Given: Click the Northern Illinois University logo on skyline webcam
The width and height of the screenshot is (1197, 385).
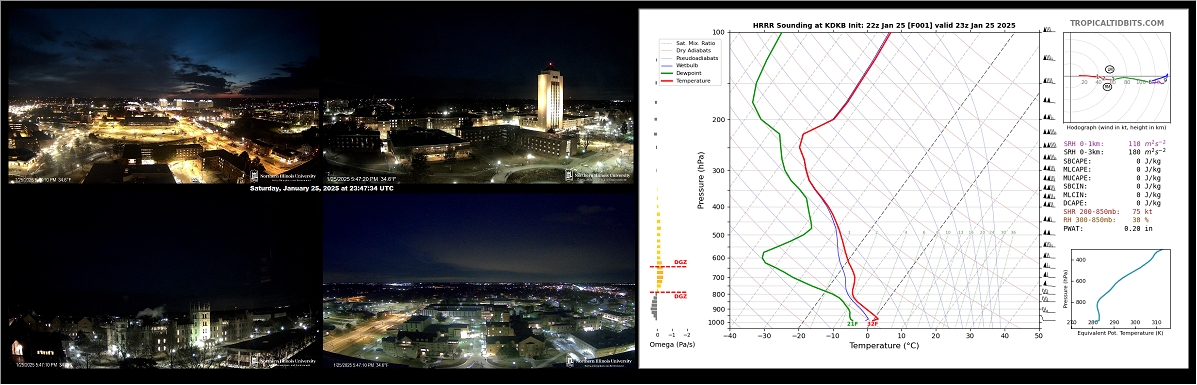Looking at the screenshot, I should point(283,175).
